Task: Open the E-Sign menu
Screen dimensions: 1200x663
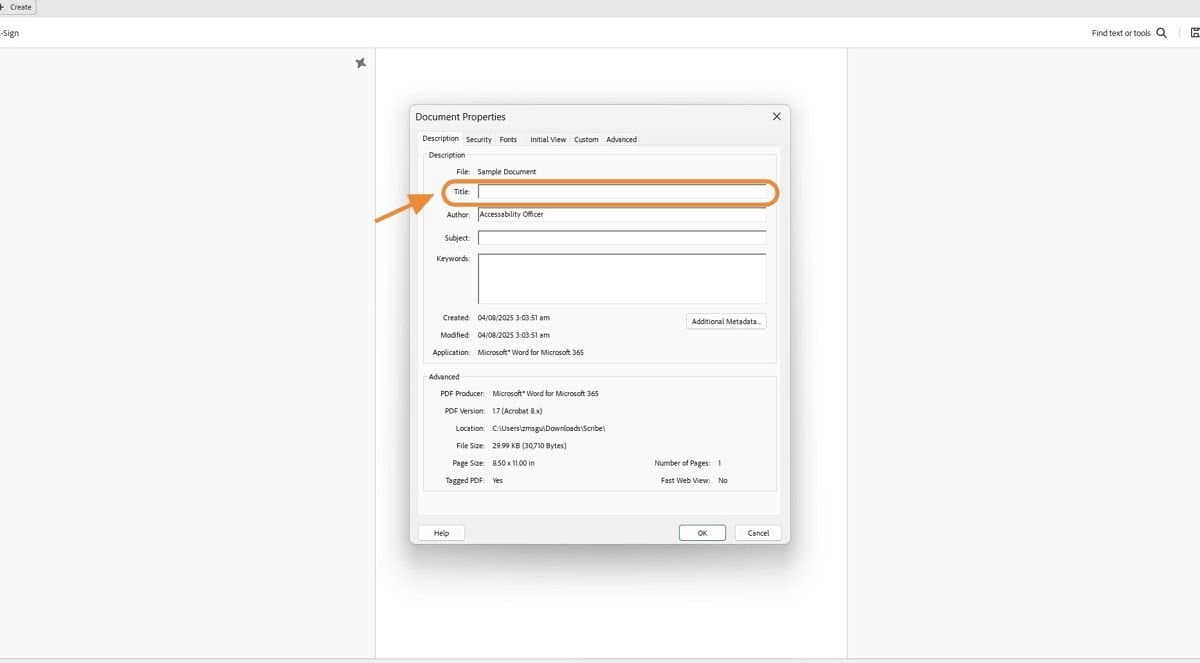Action: [x=10, y=32]
